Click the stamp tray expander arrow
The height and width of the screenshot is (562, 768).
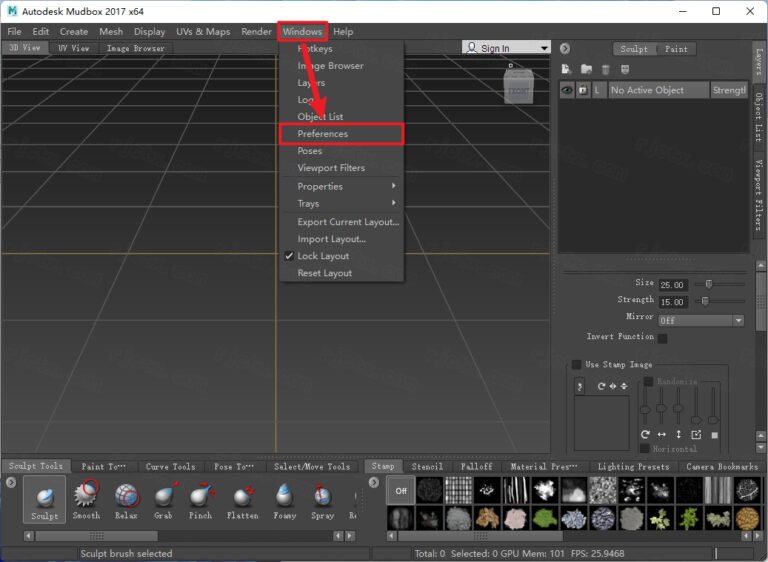coord(374,483)
